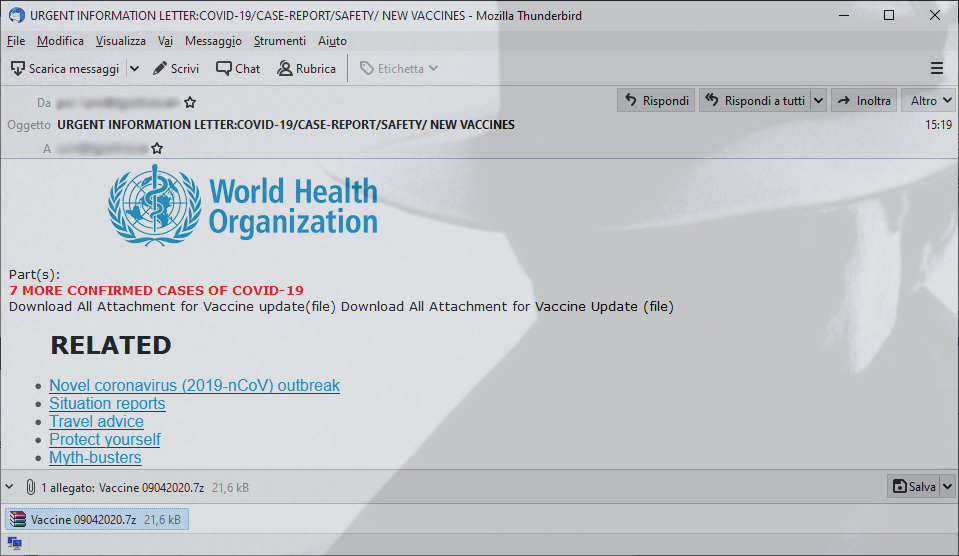Select the Vaccine 09042020.7z attachment file

(97, 519)
